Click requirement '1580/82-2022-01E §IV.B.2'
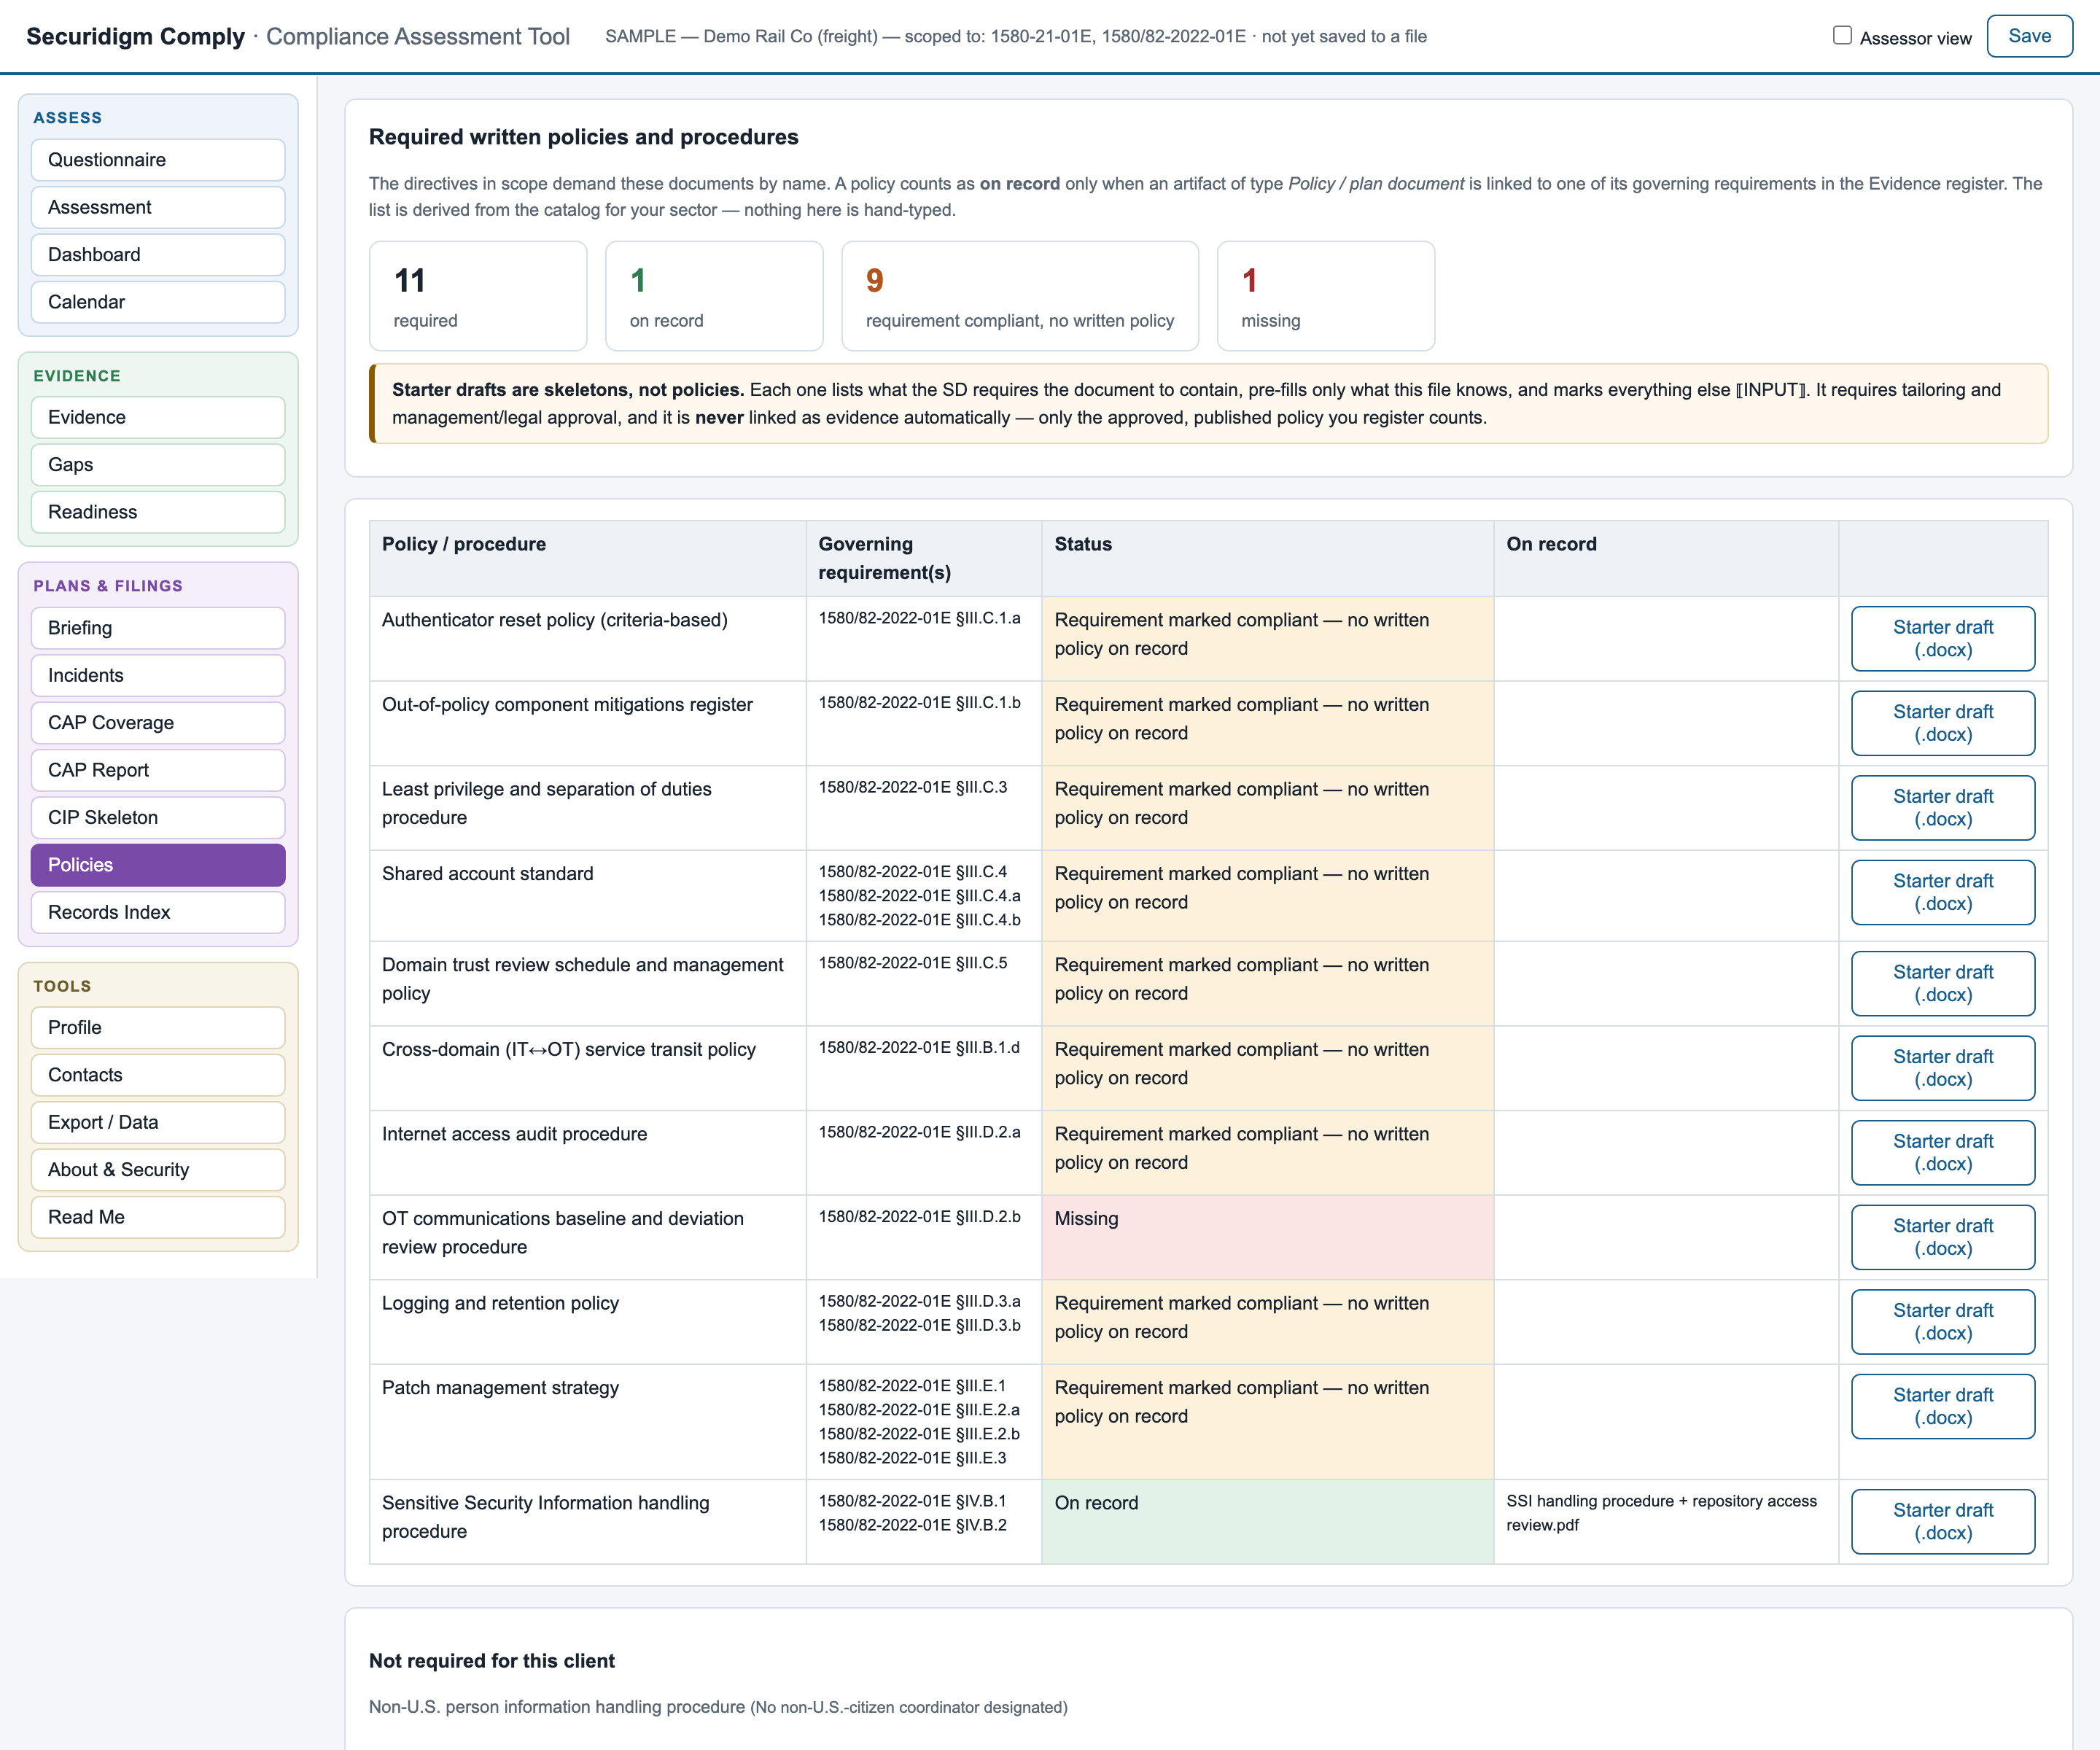2100x1750 pixels. tap(913, 1525)
